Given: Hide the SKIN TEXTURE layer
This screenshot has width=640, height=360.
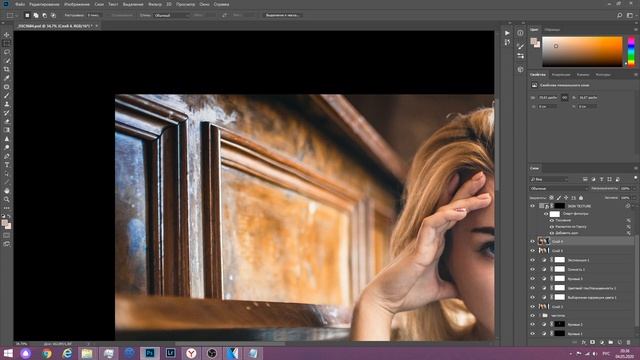Looking at the screenshot, I should coord(532,206).
